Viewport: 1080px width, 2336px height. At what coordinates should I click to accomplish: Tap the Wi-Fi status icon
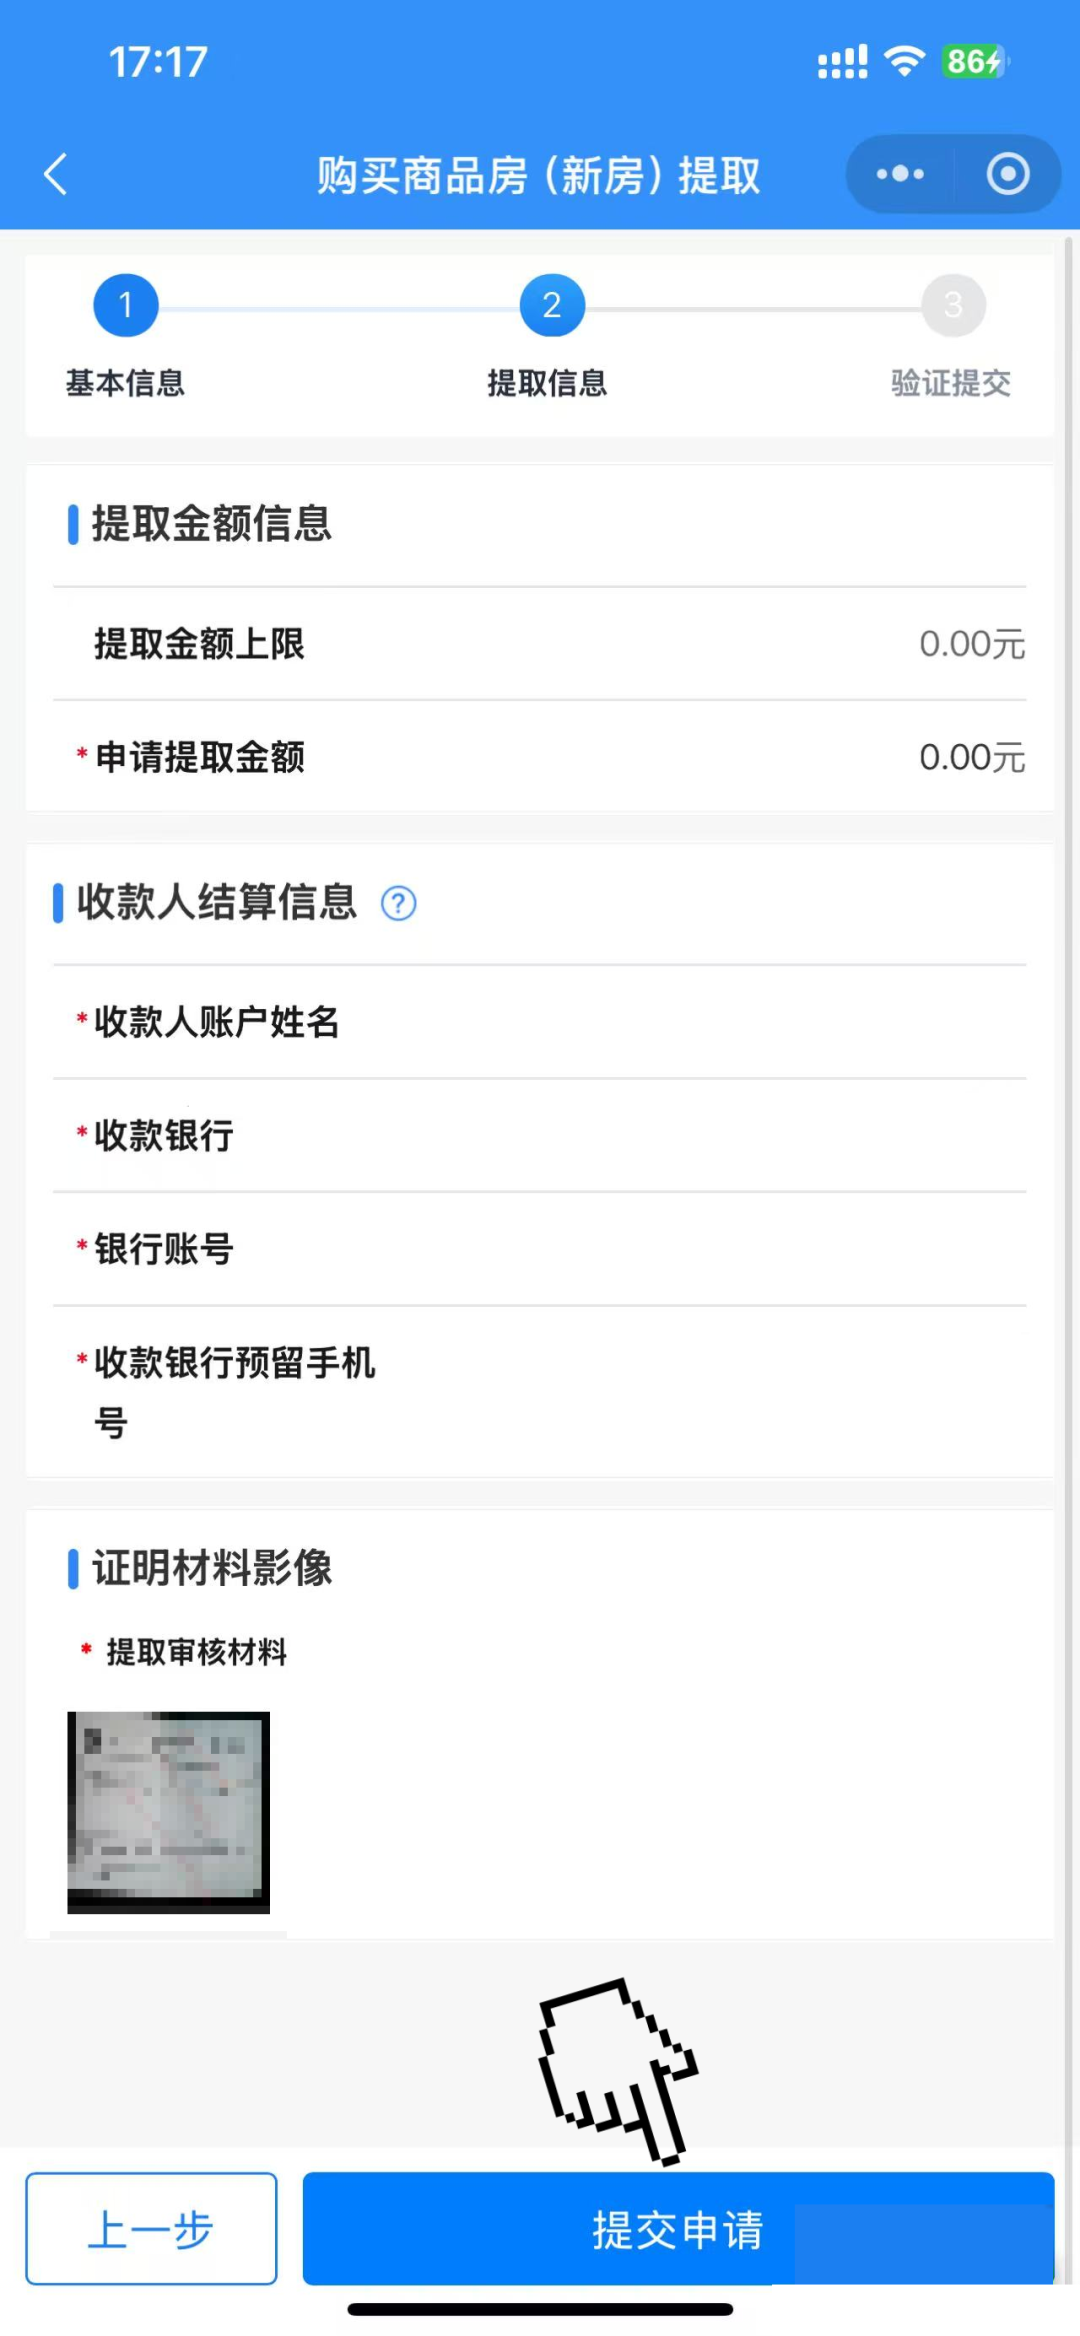tap(904, 62)
